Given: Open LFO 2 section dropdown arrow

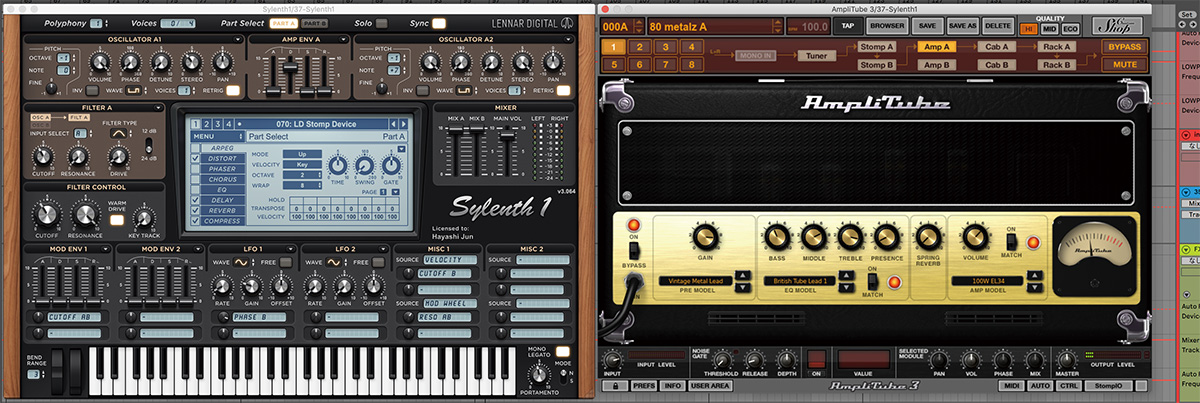Looking at the screenshot, I should tap(385, 248).
